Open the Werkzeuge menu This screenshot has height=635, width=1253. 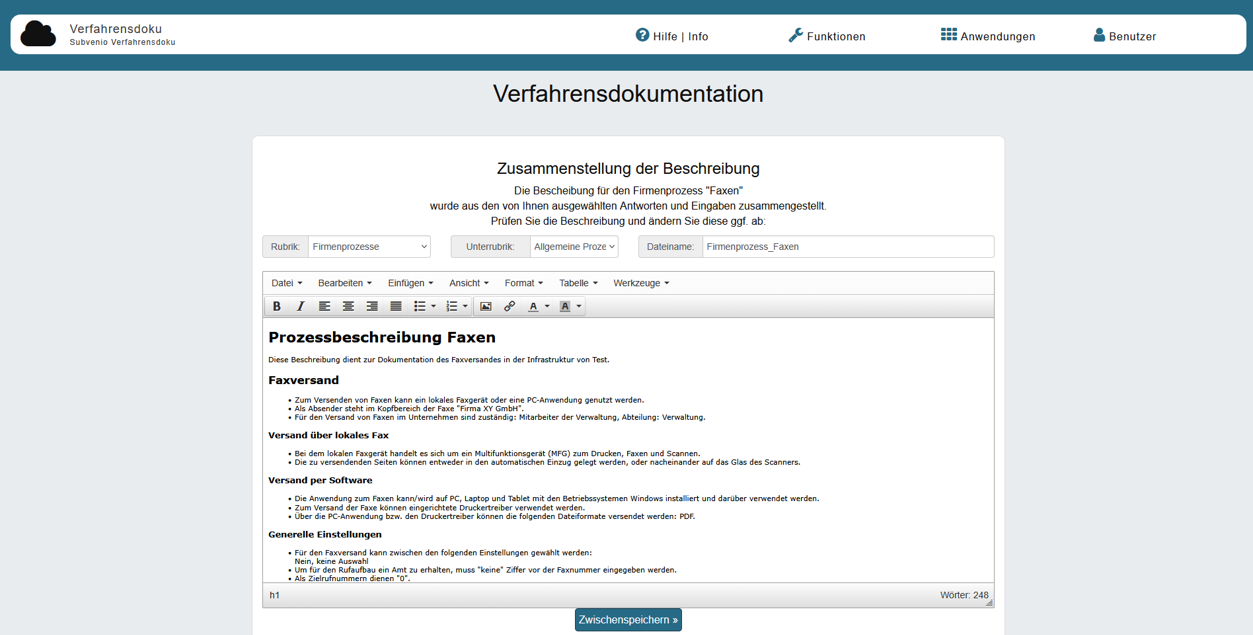[641, 283]
